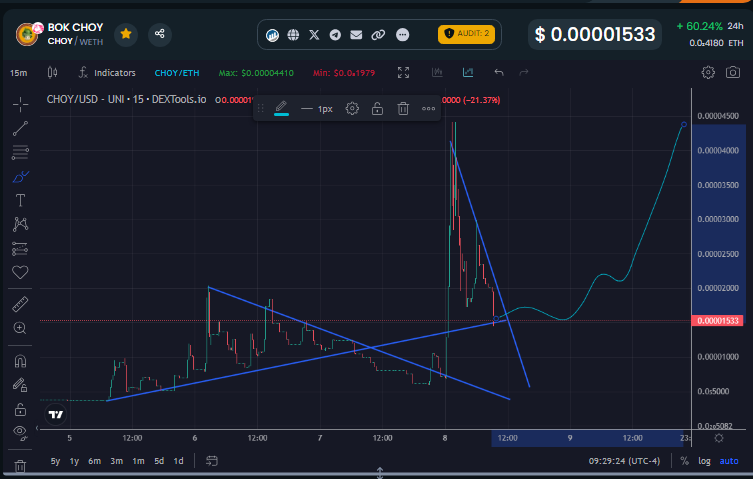Enter fullscreen chart mode

(403, 73)
